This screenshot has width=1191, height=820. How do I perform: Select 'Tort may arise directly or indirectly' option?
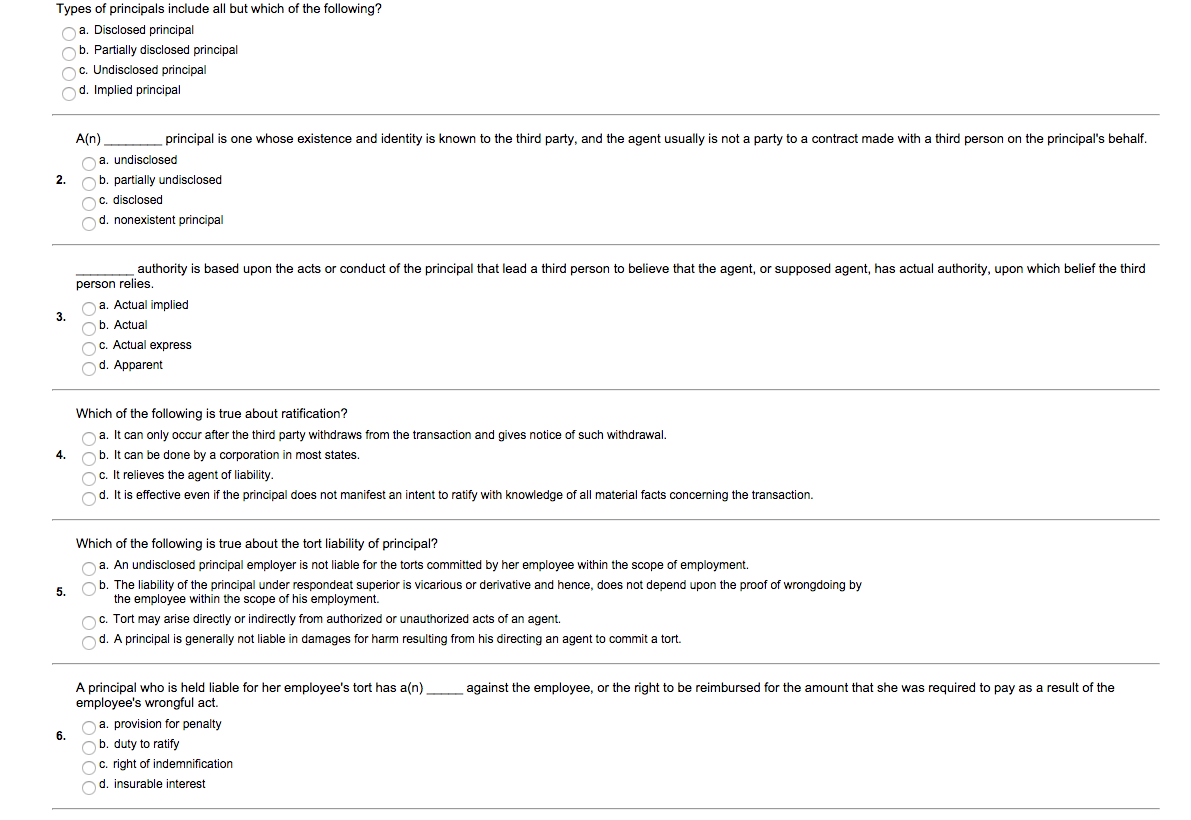coord(89,622)
